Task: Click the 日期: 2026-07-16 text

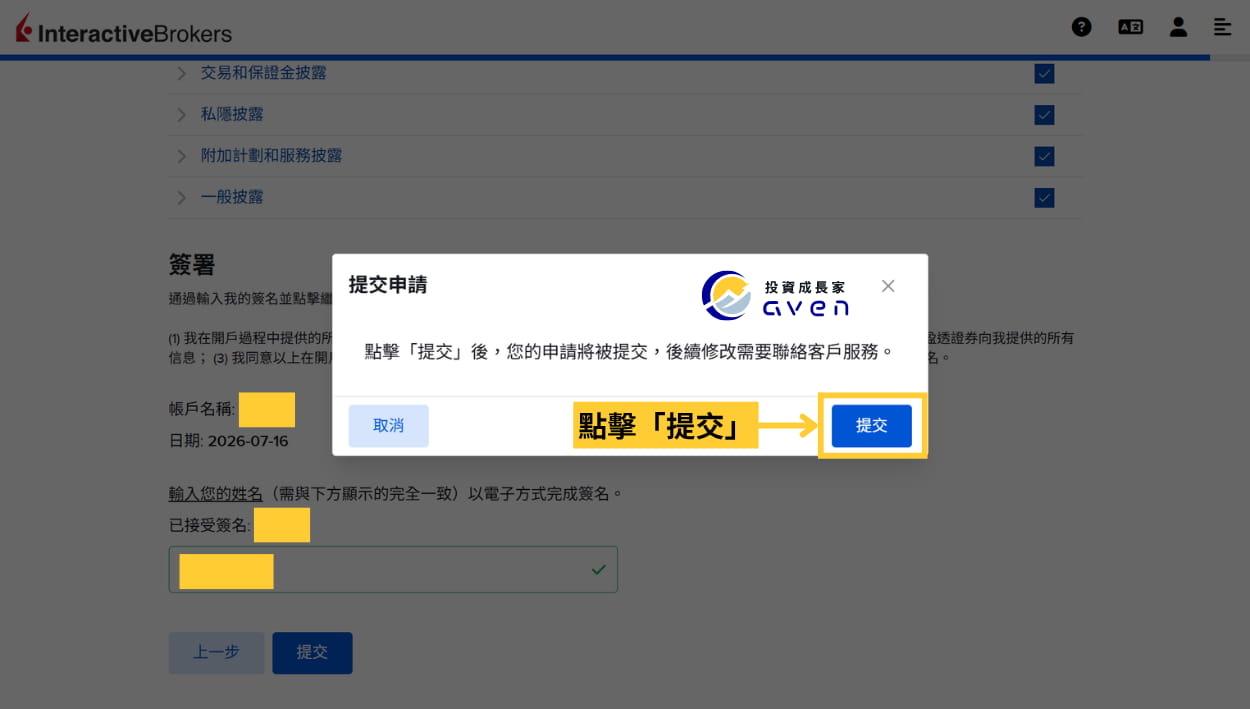Action: tap(228, 441)
